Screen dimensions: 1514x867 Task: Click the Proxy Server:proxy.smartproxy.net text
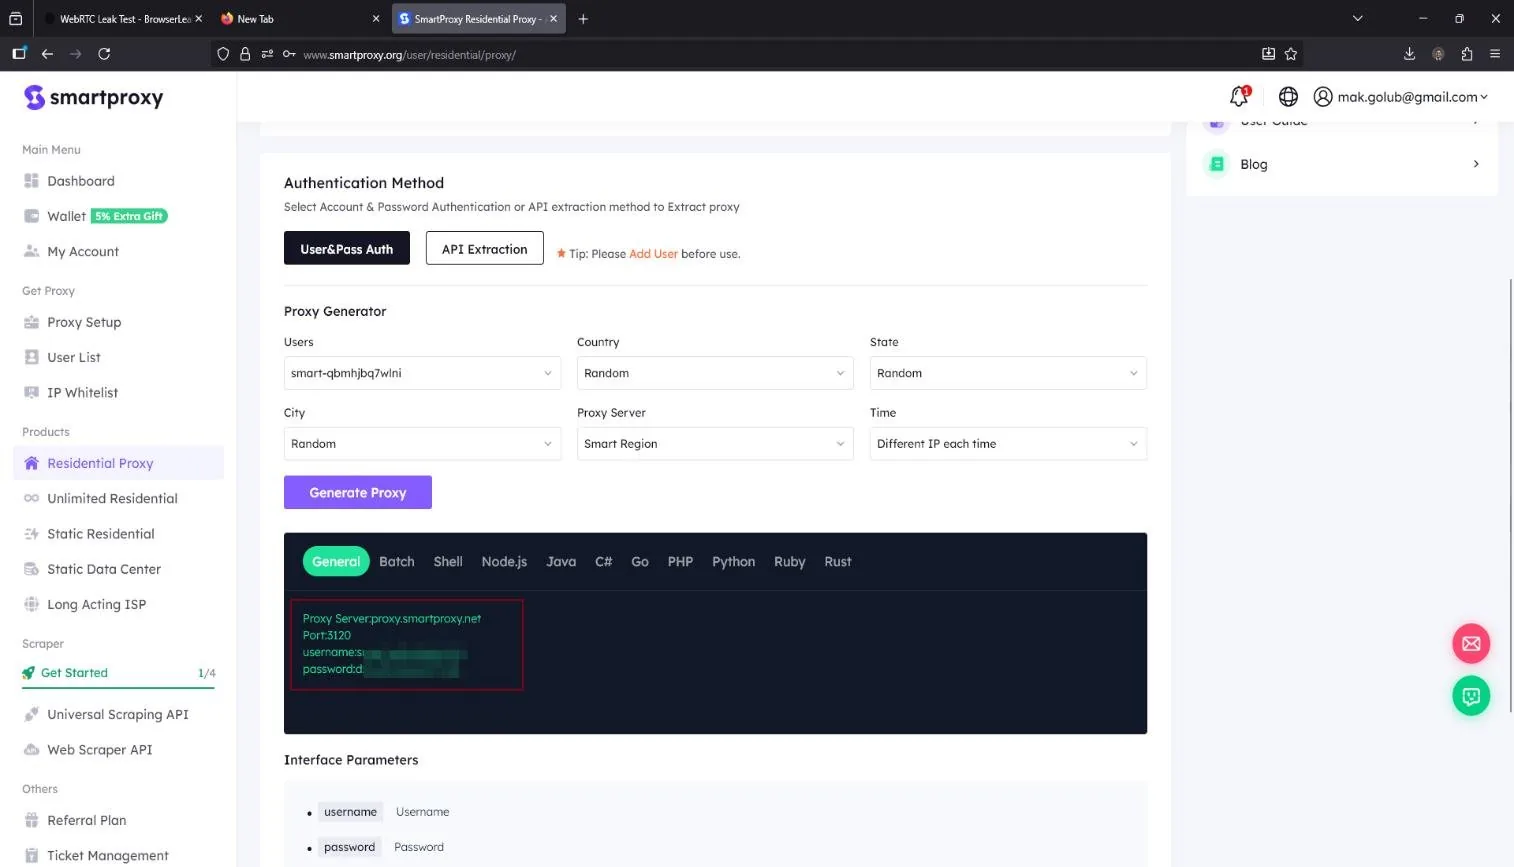(392, 619)
